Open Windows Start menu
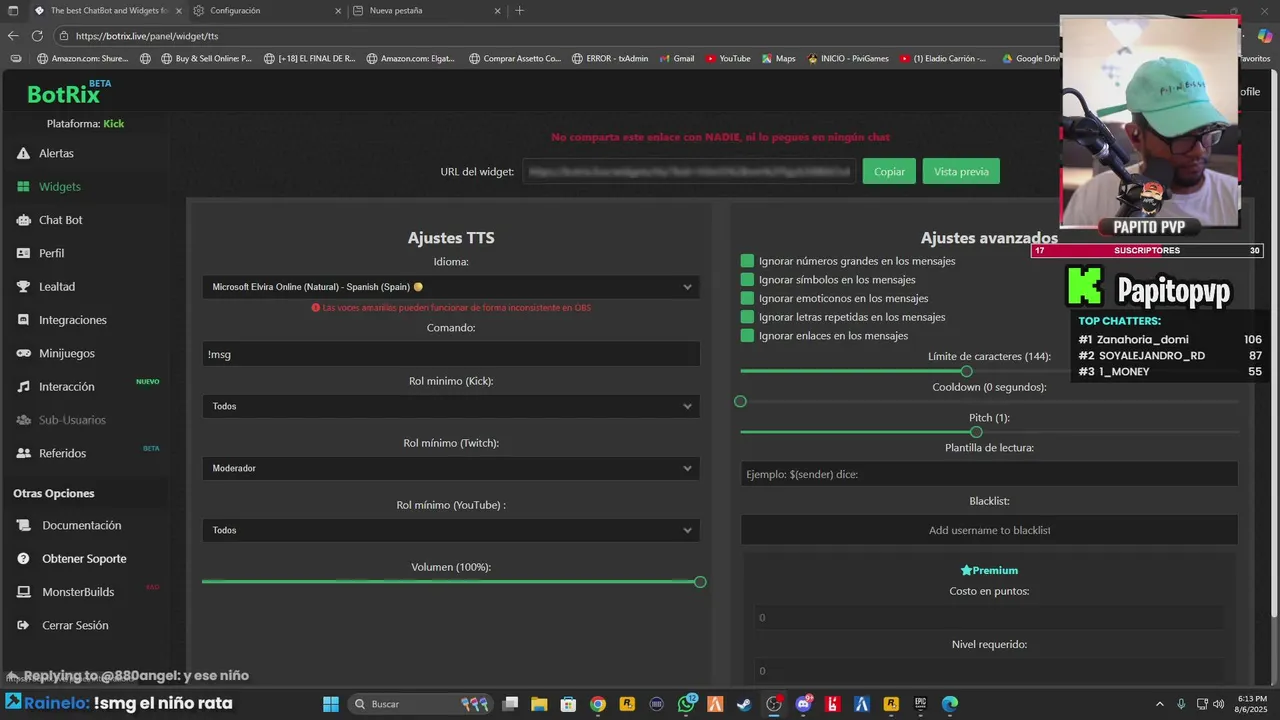Viewport: 1280px width, 720px height. [330, 704]
